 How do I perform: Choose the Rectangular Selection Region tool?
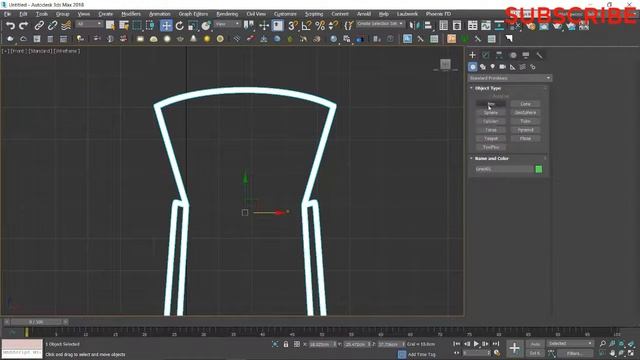137,26
